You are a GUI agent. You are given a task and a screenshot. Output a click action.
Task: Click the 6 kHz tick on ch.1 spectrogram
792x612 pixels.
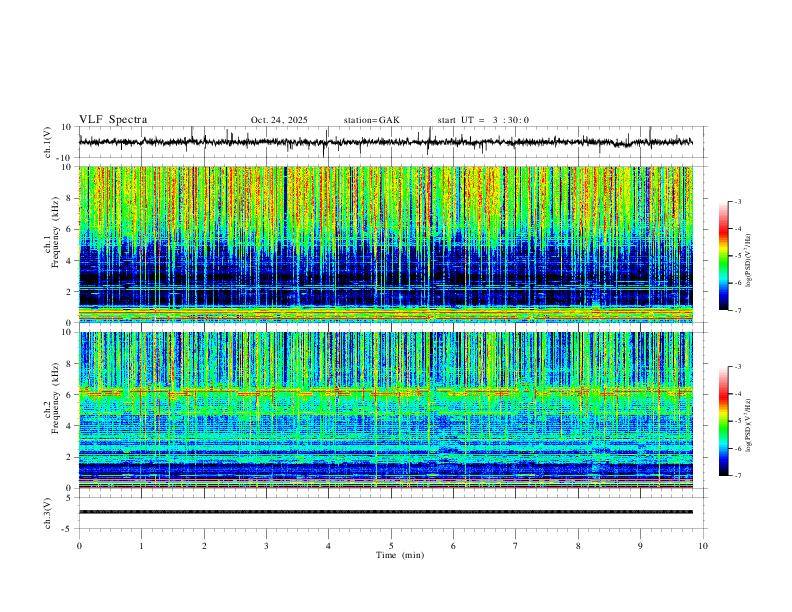click(70, 229)
